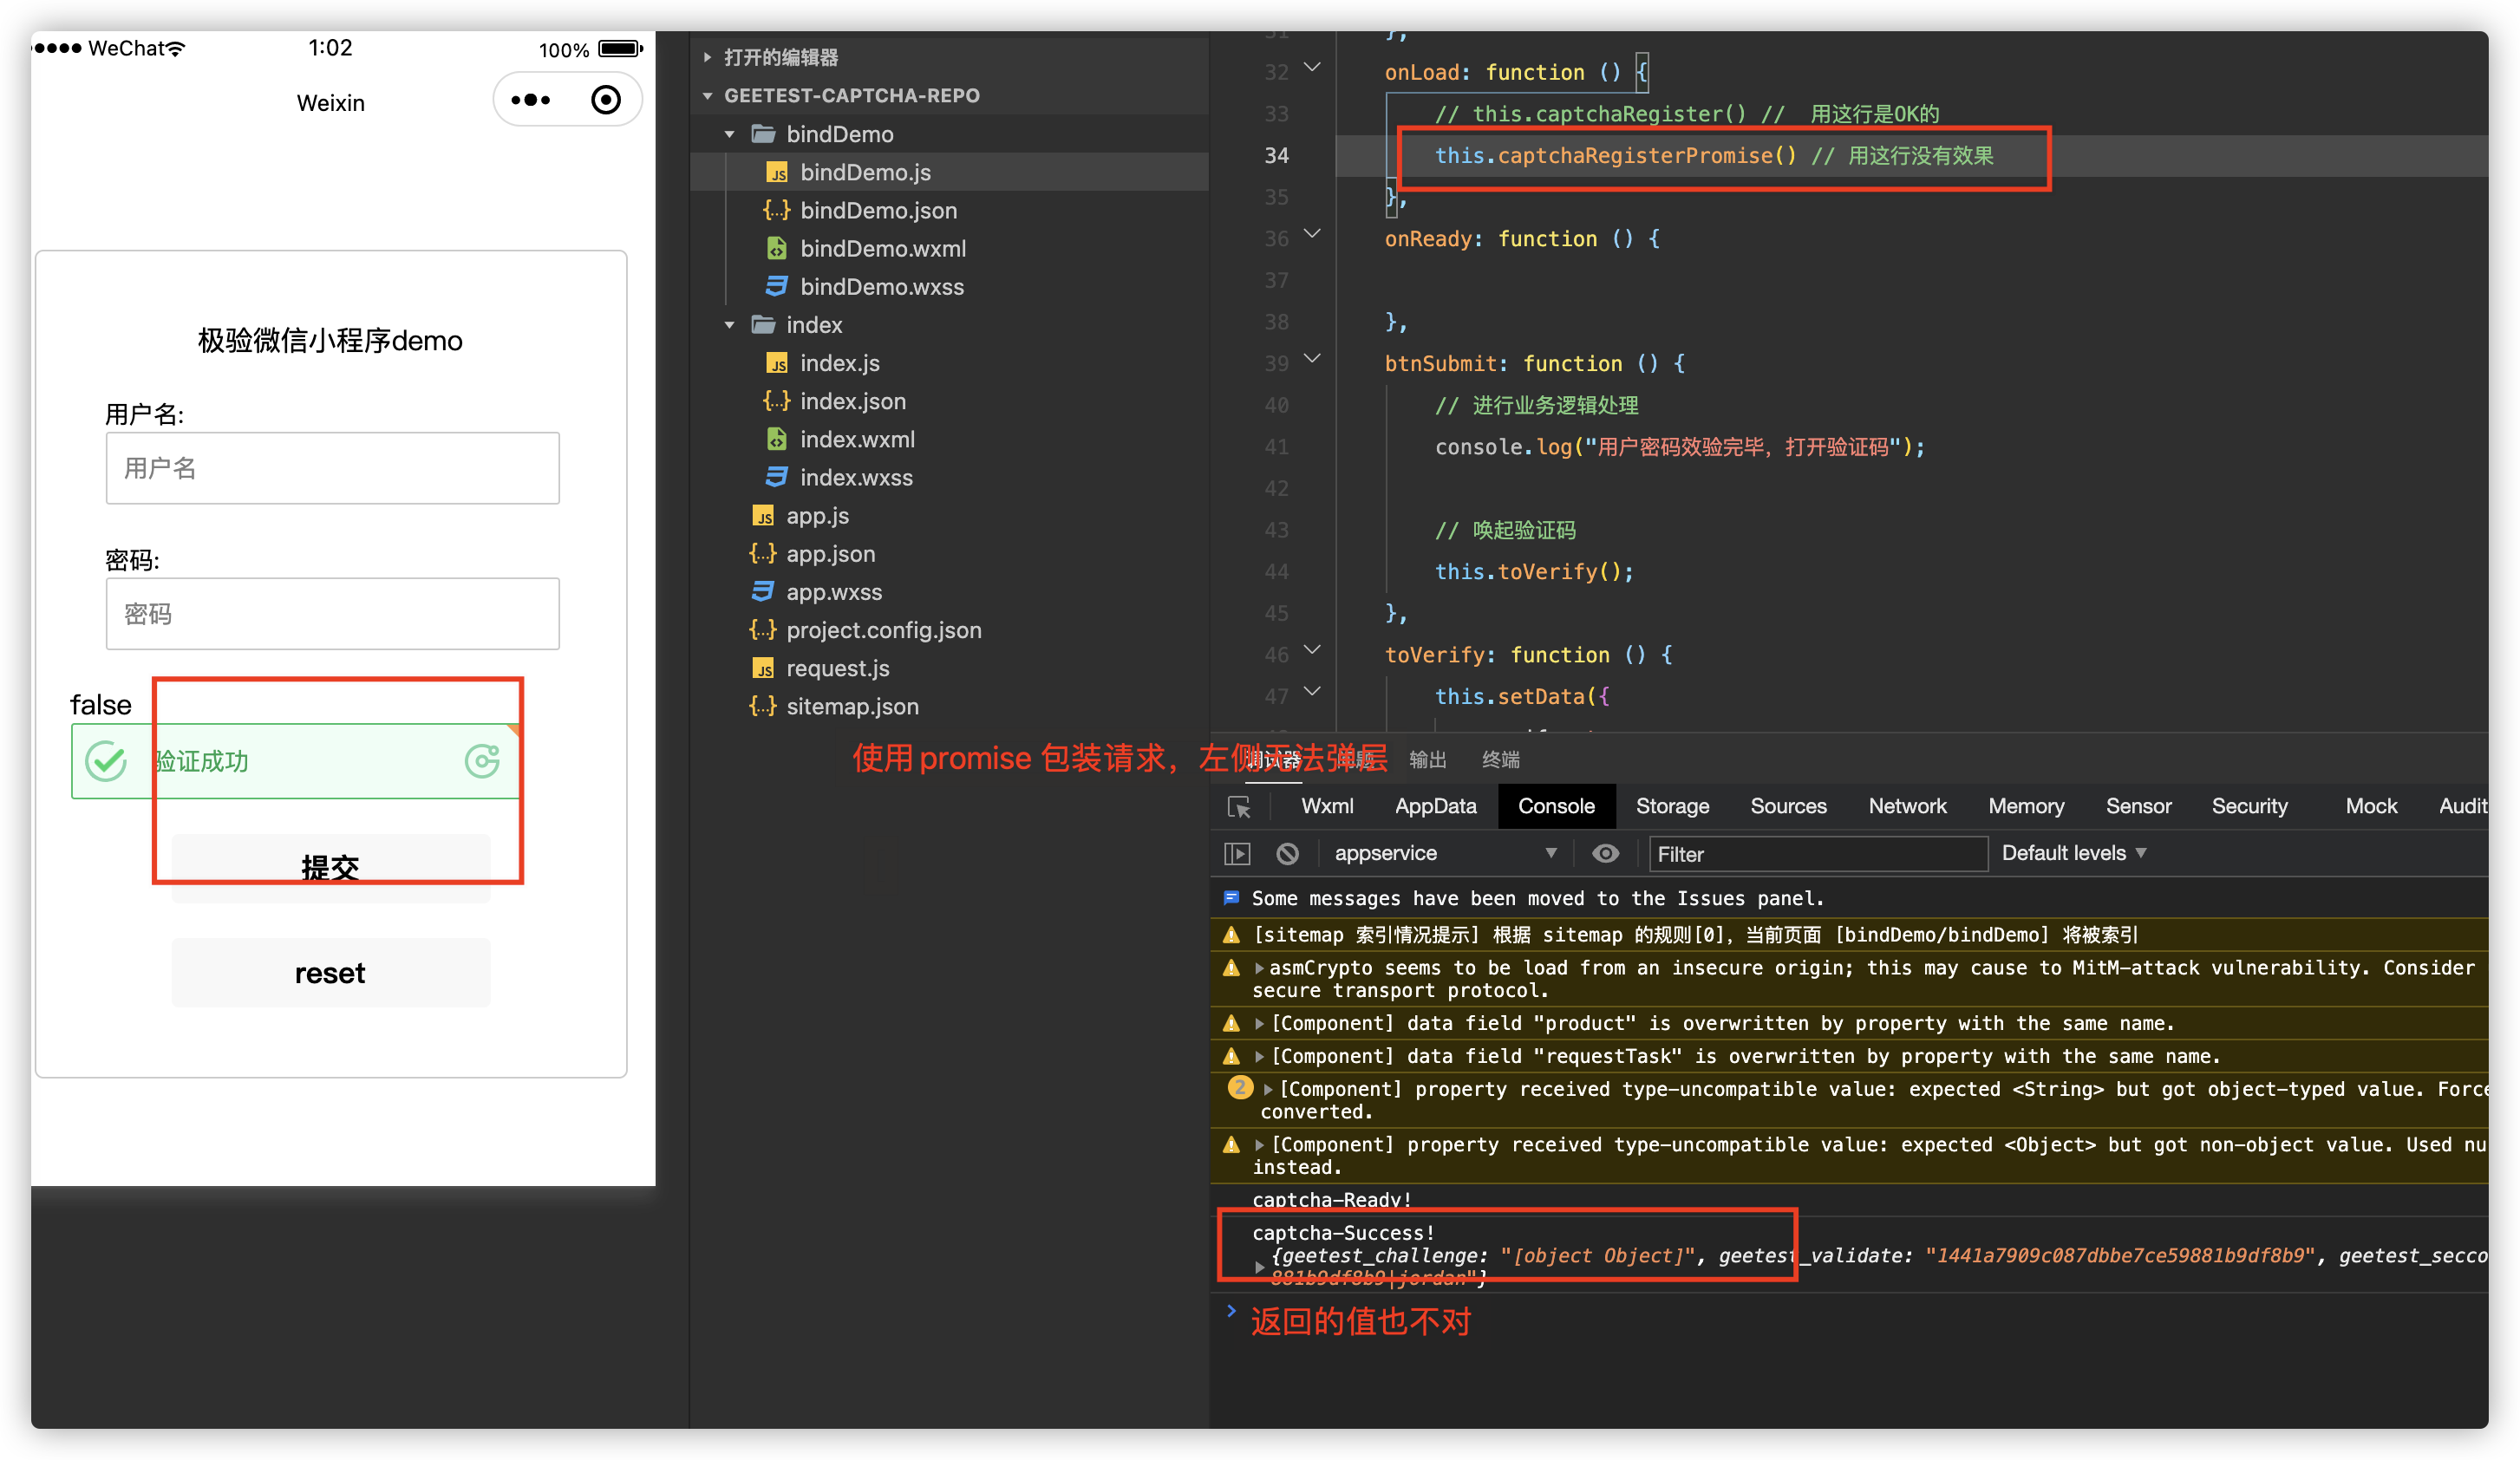Open the Default levels dropdown
2520x1460 pixels.
coord(2073,854)
